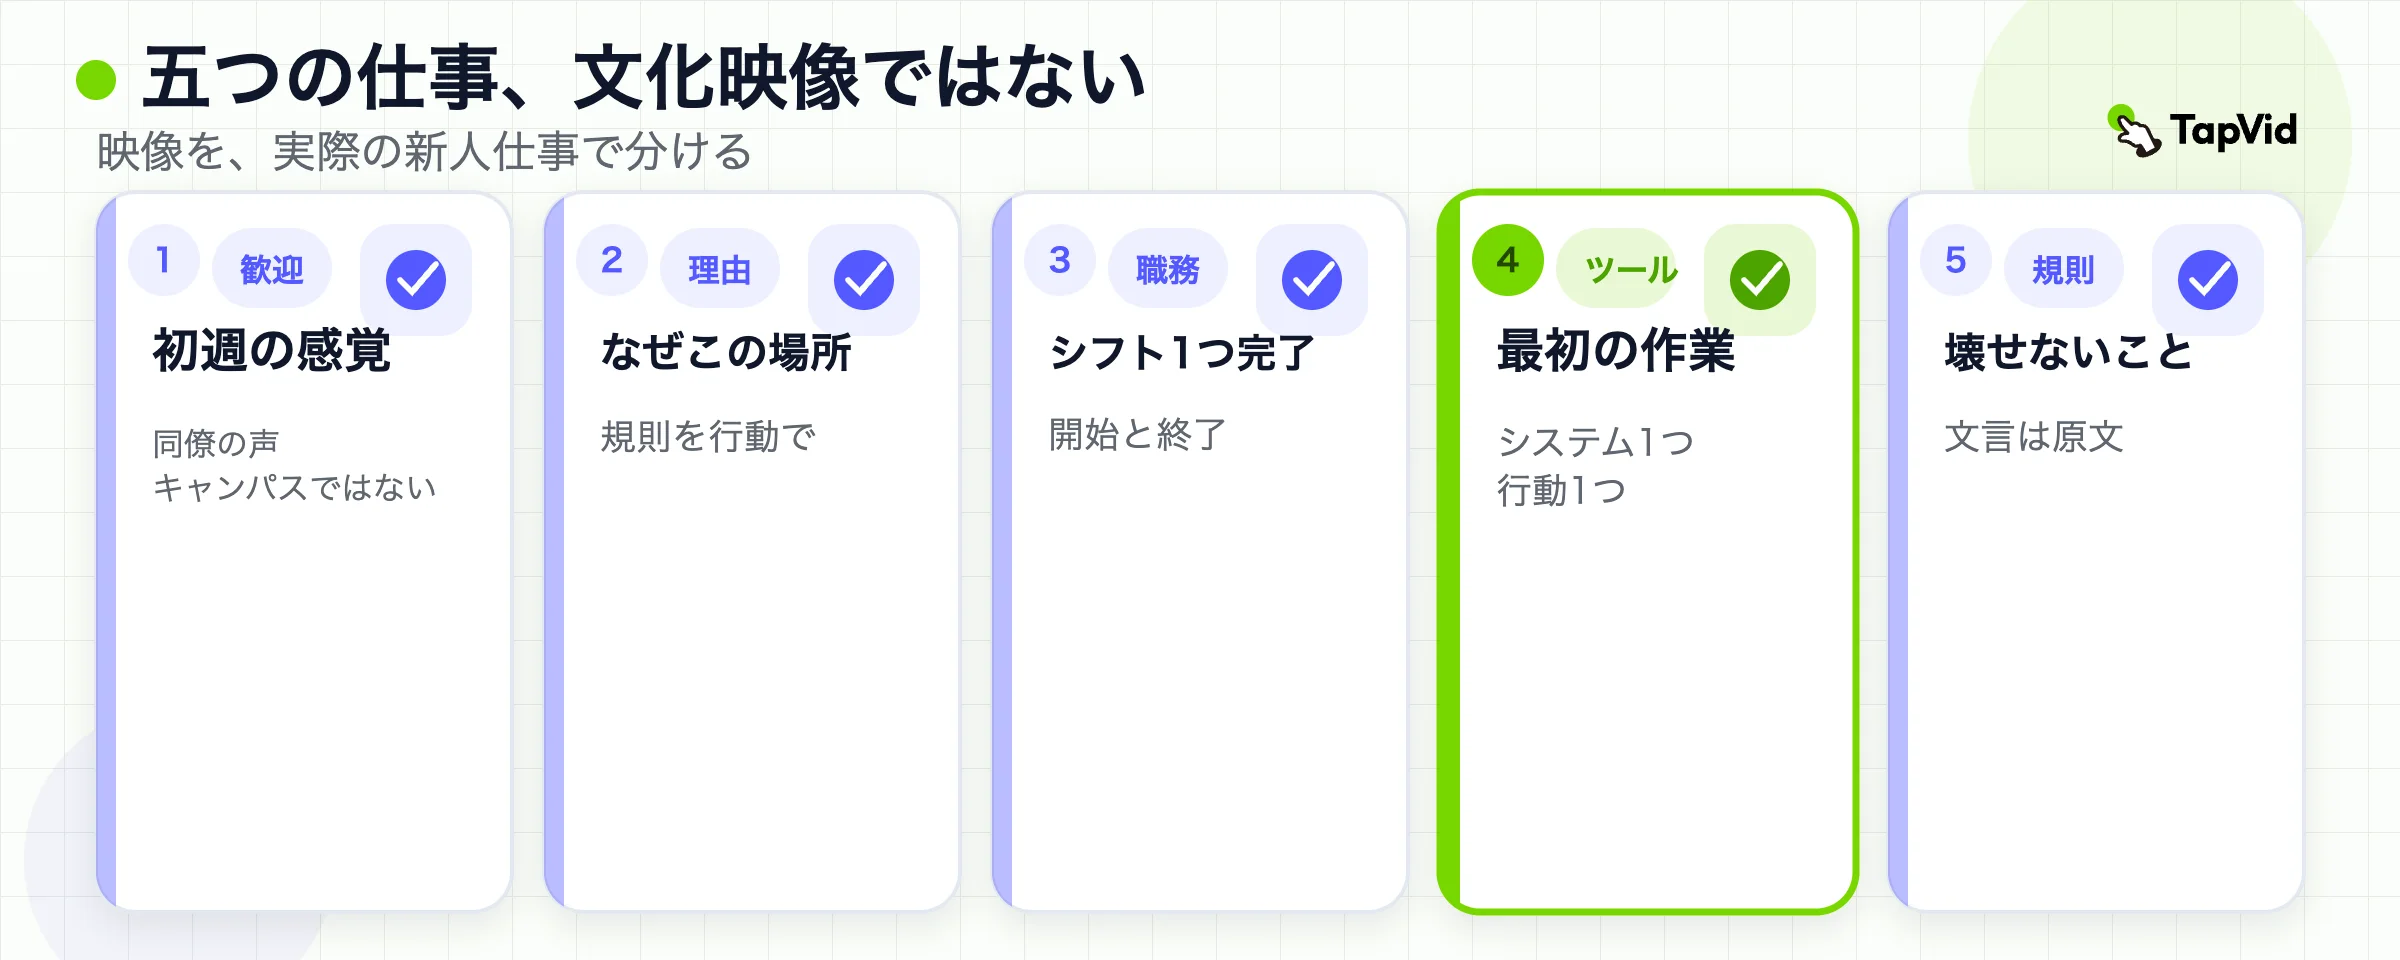Toggle the checkmark on the 理由 card
This screenshot has height=960, width=2400.
pos(864,280)
